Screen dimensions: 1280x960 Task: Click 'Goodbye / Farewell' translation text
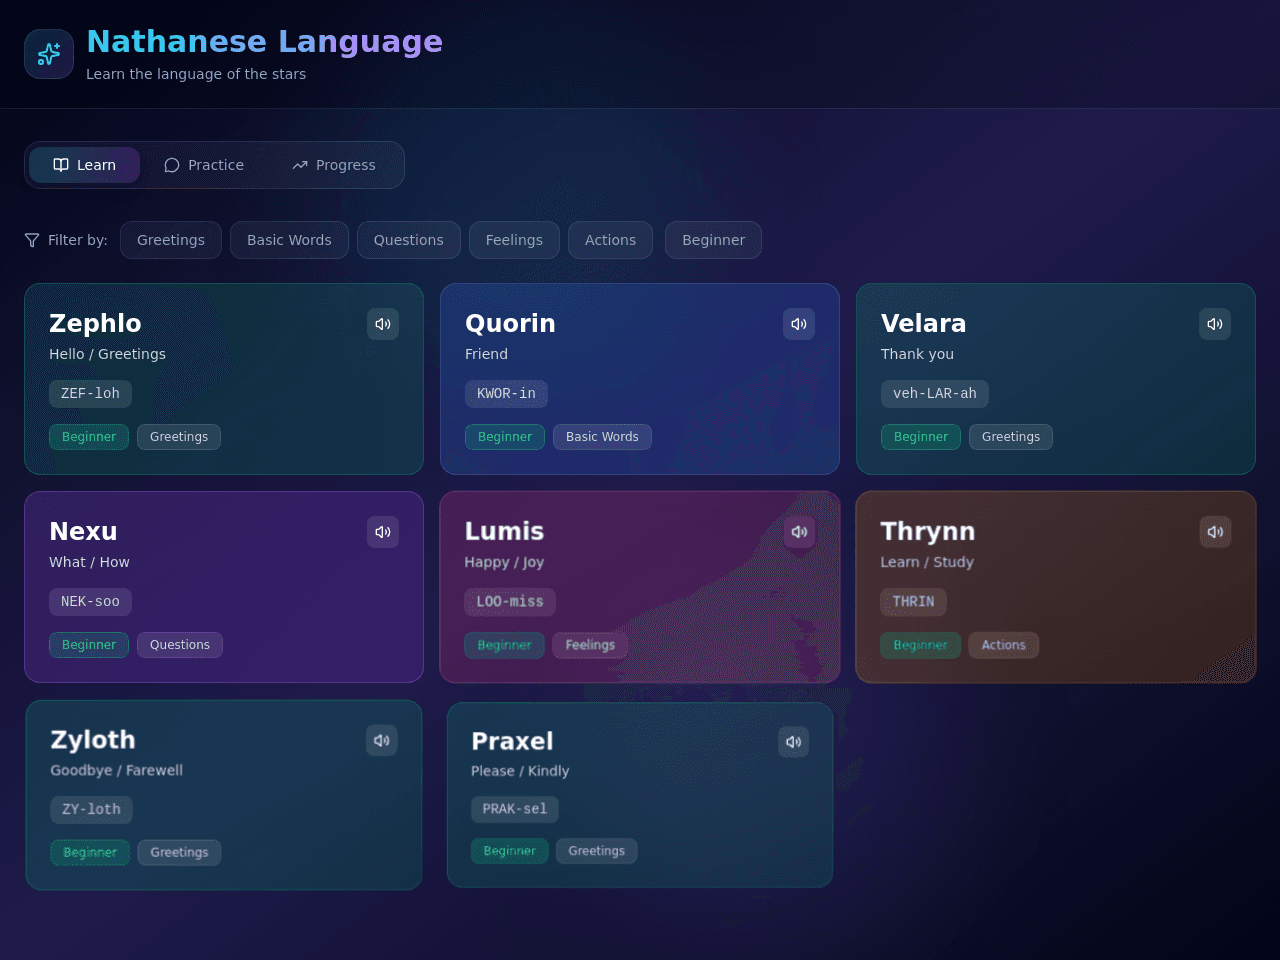[117, 770]
